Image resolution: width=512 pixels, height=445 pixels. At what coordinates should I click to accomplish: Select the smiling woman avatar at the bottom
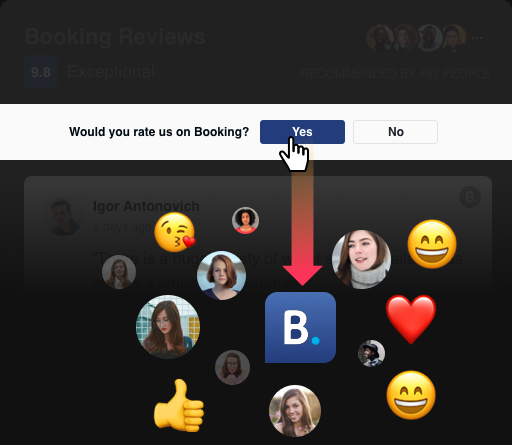[x=295, y=411]
